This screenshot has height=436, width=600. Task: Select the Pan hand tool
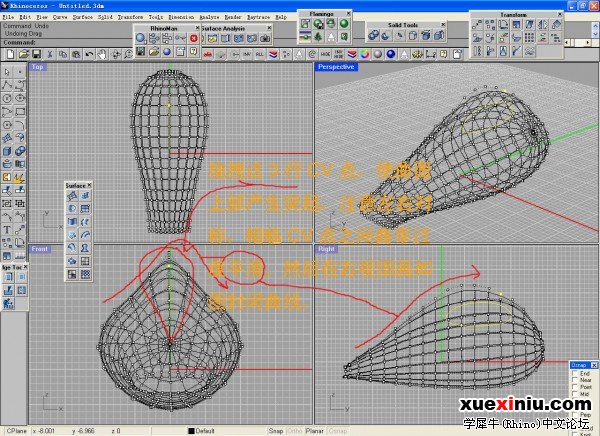point(102,54)
